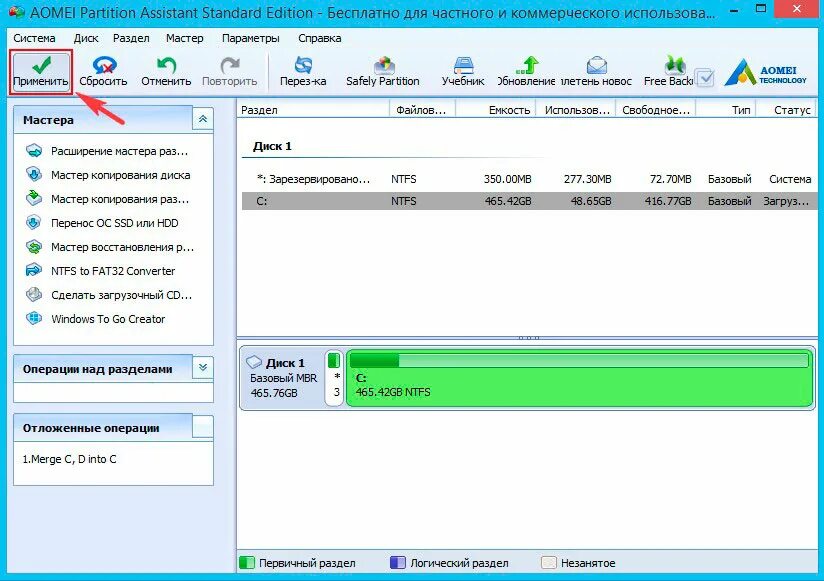Discard changes using Сбросить toolbar icon
824x581 pixels.
pos(103,72)
